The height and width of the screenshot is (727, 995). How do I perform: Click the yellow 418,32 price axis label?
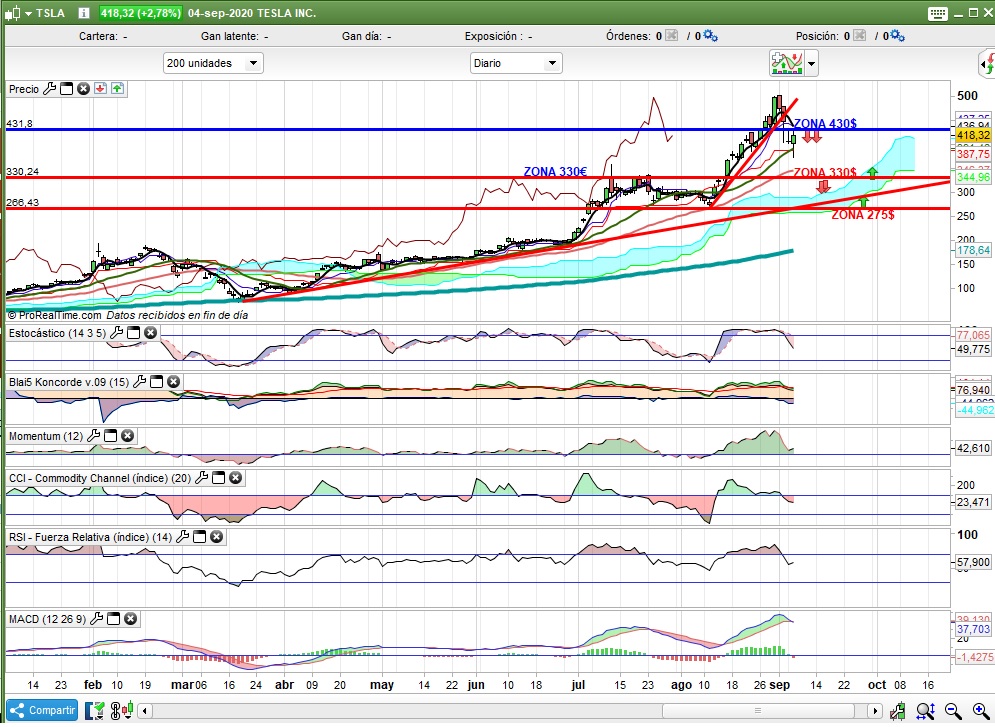[973, 135]
